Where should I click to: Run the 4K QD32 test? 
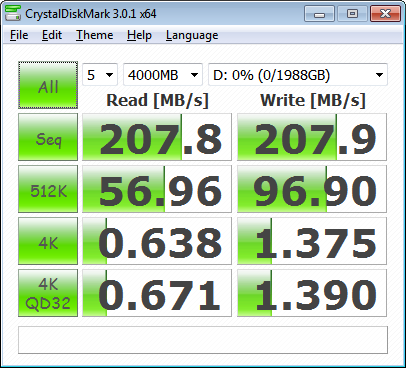pos(48,293)
